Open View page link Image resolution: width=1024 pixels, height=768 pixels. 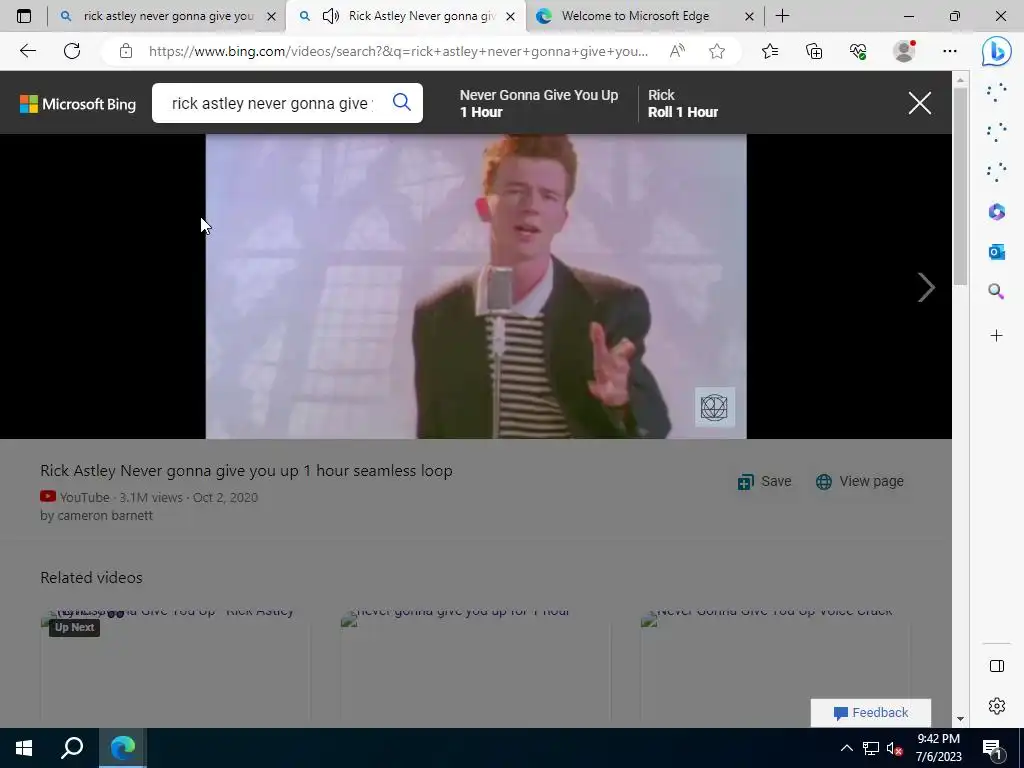click(859, 481)
